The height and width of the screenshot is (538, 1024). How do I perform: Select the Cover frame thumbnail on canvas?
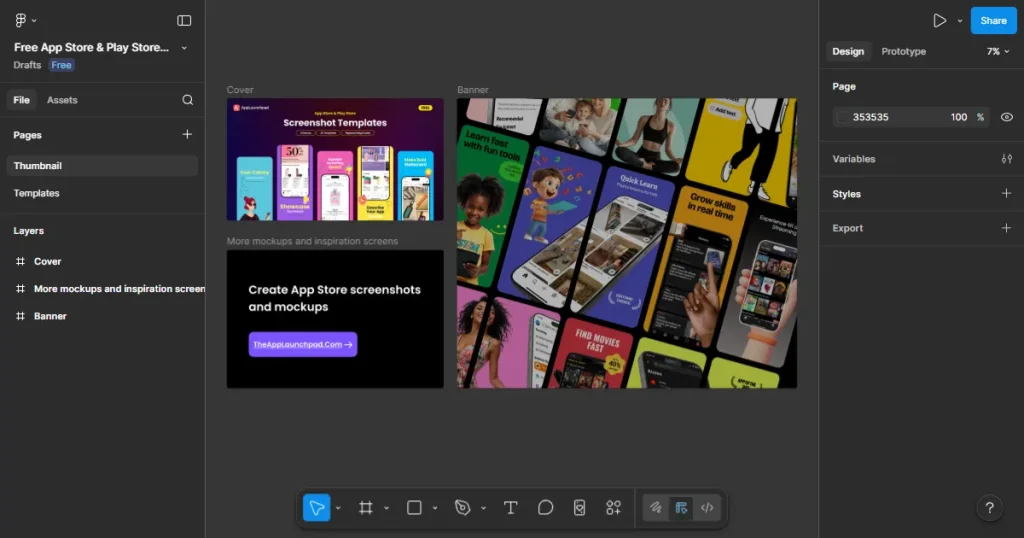coord(335,159)
